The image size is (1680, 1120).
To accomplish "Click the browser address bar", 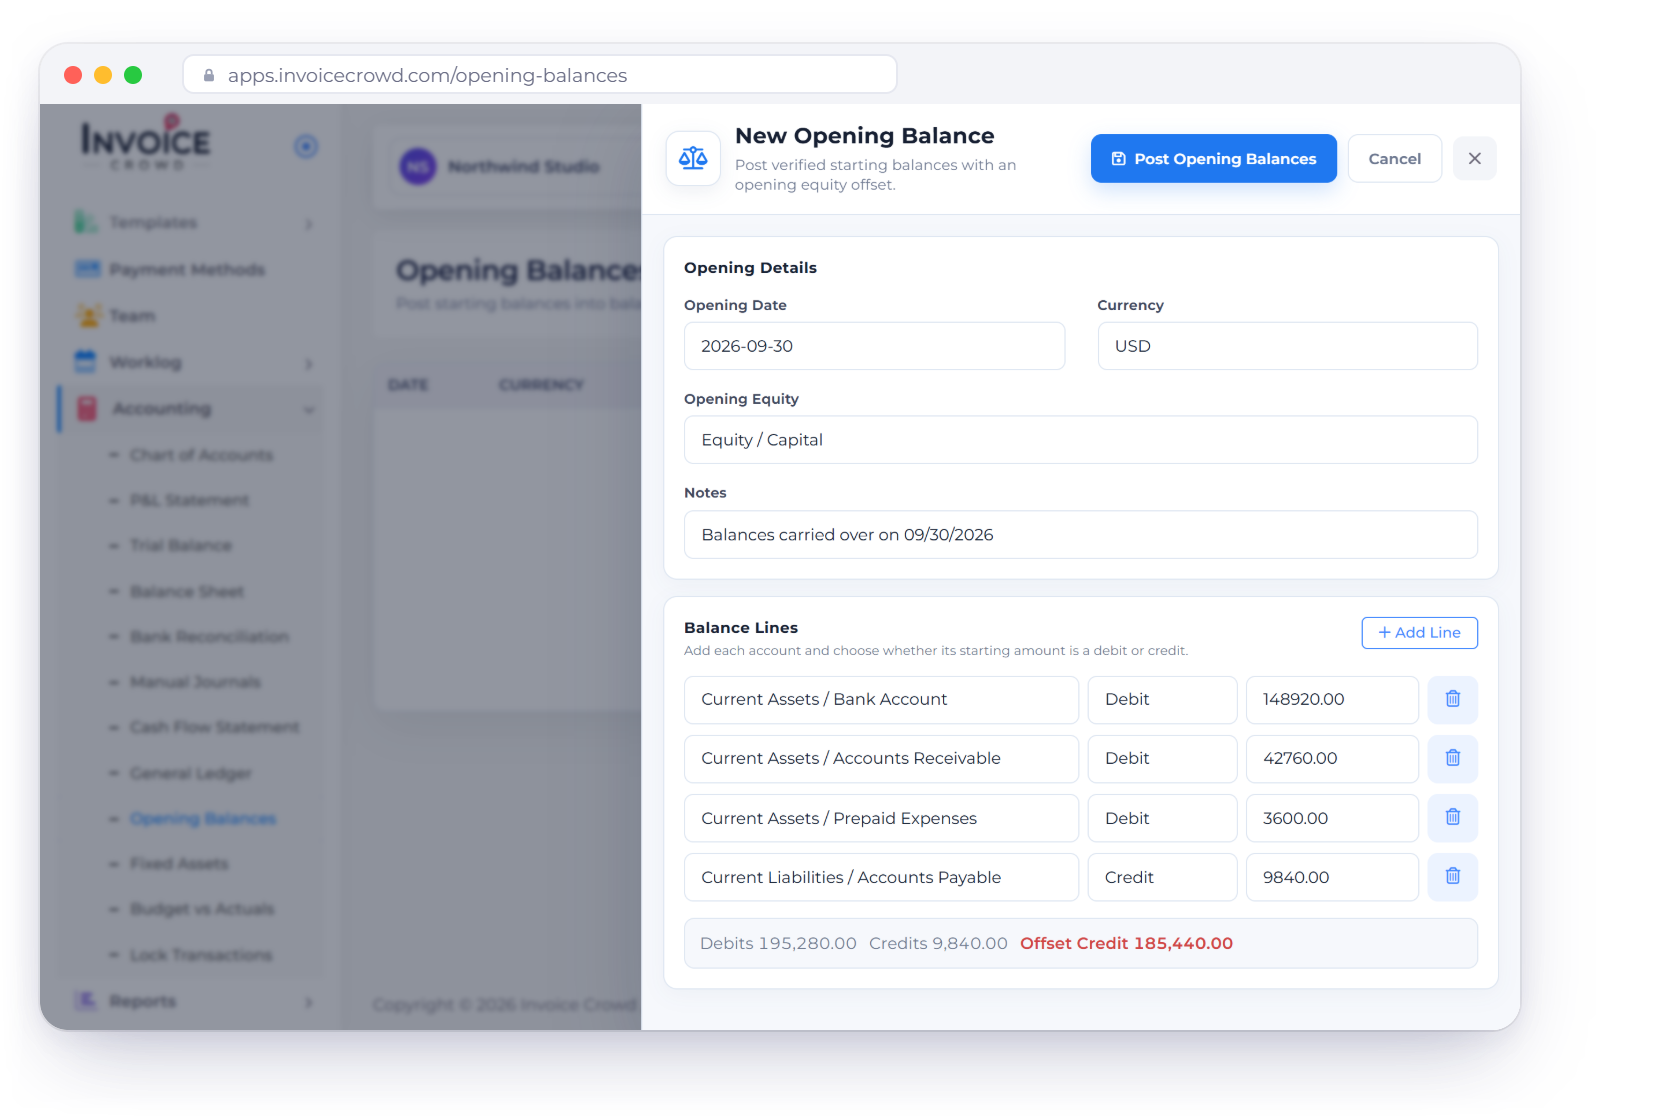I will [x=540, y=75].
